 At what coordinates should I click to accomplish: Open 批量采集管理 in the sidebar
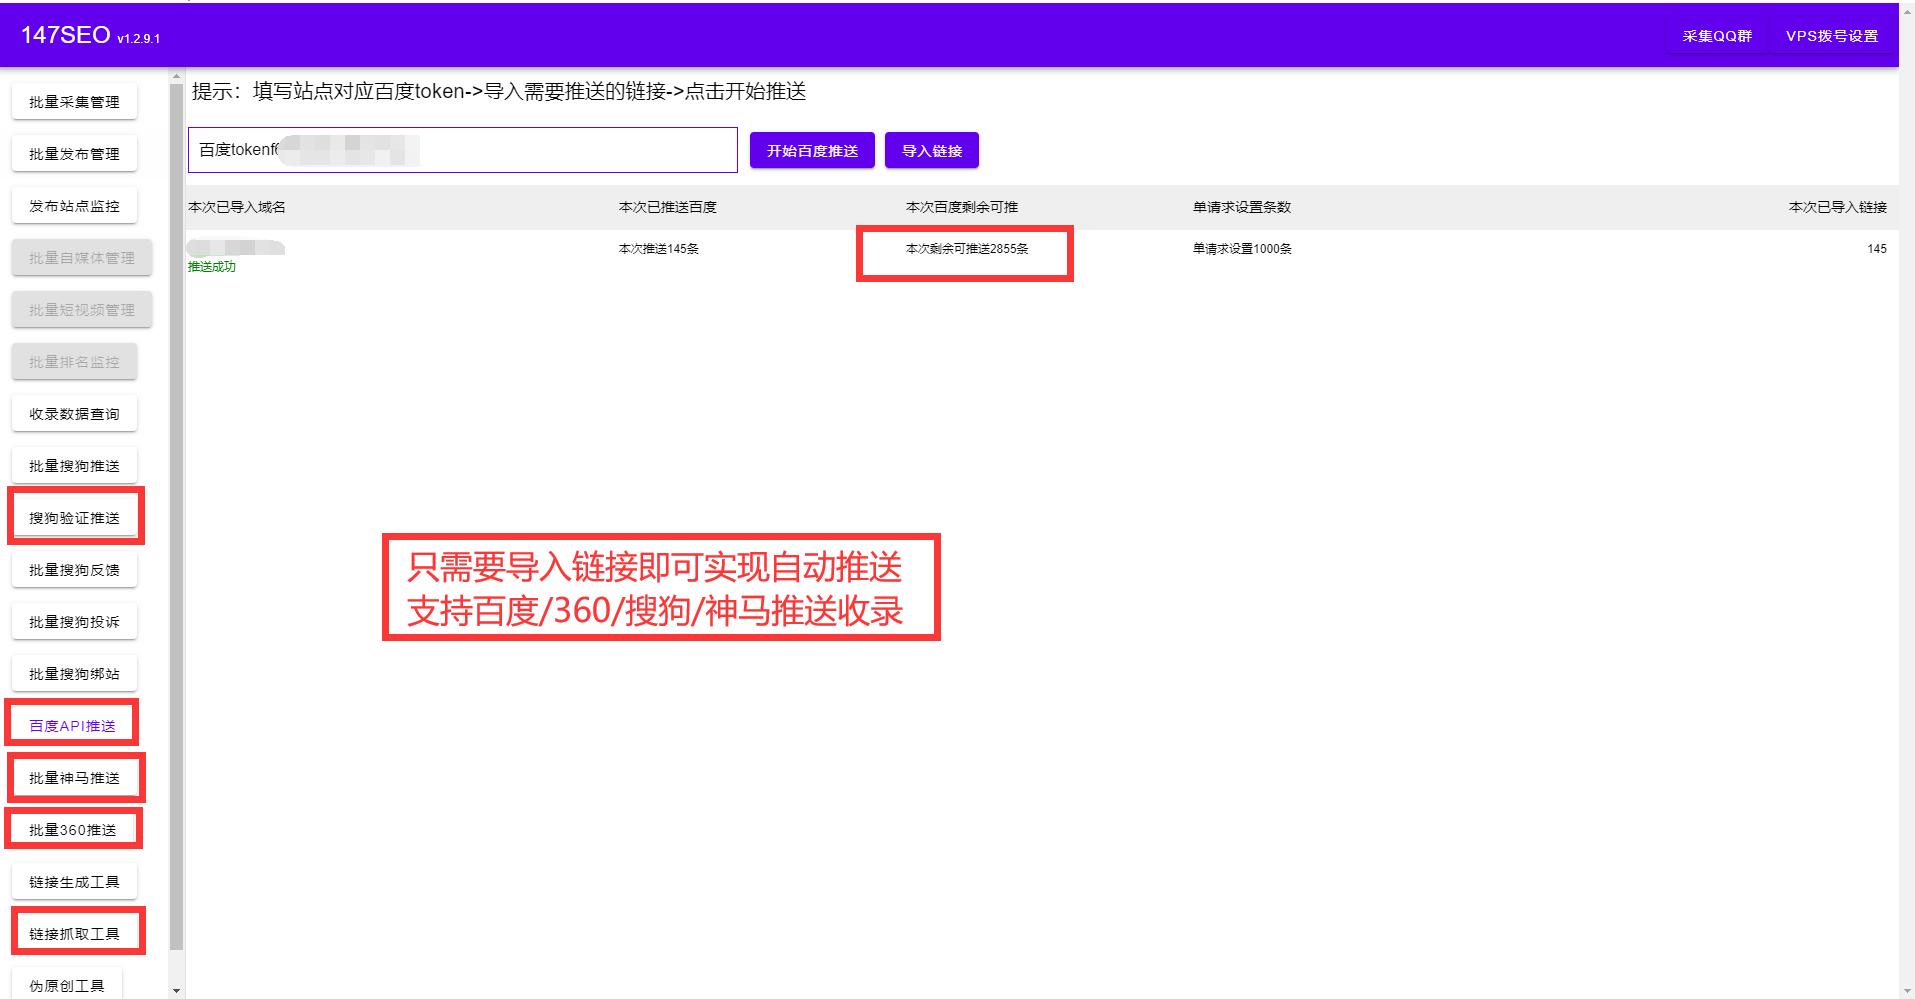click(x=75, y=101)
